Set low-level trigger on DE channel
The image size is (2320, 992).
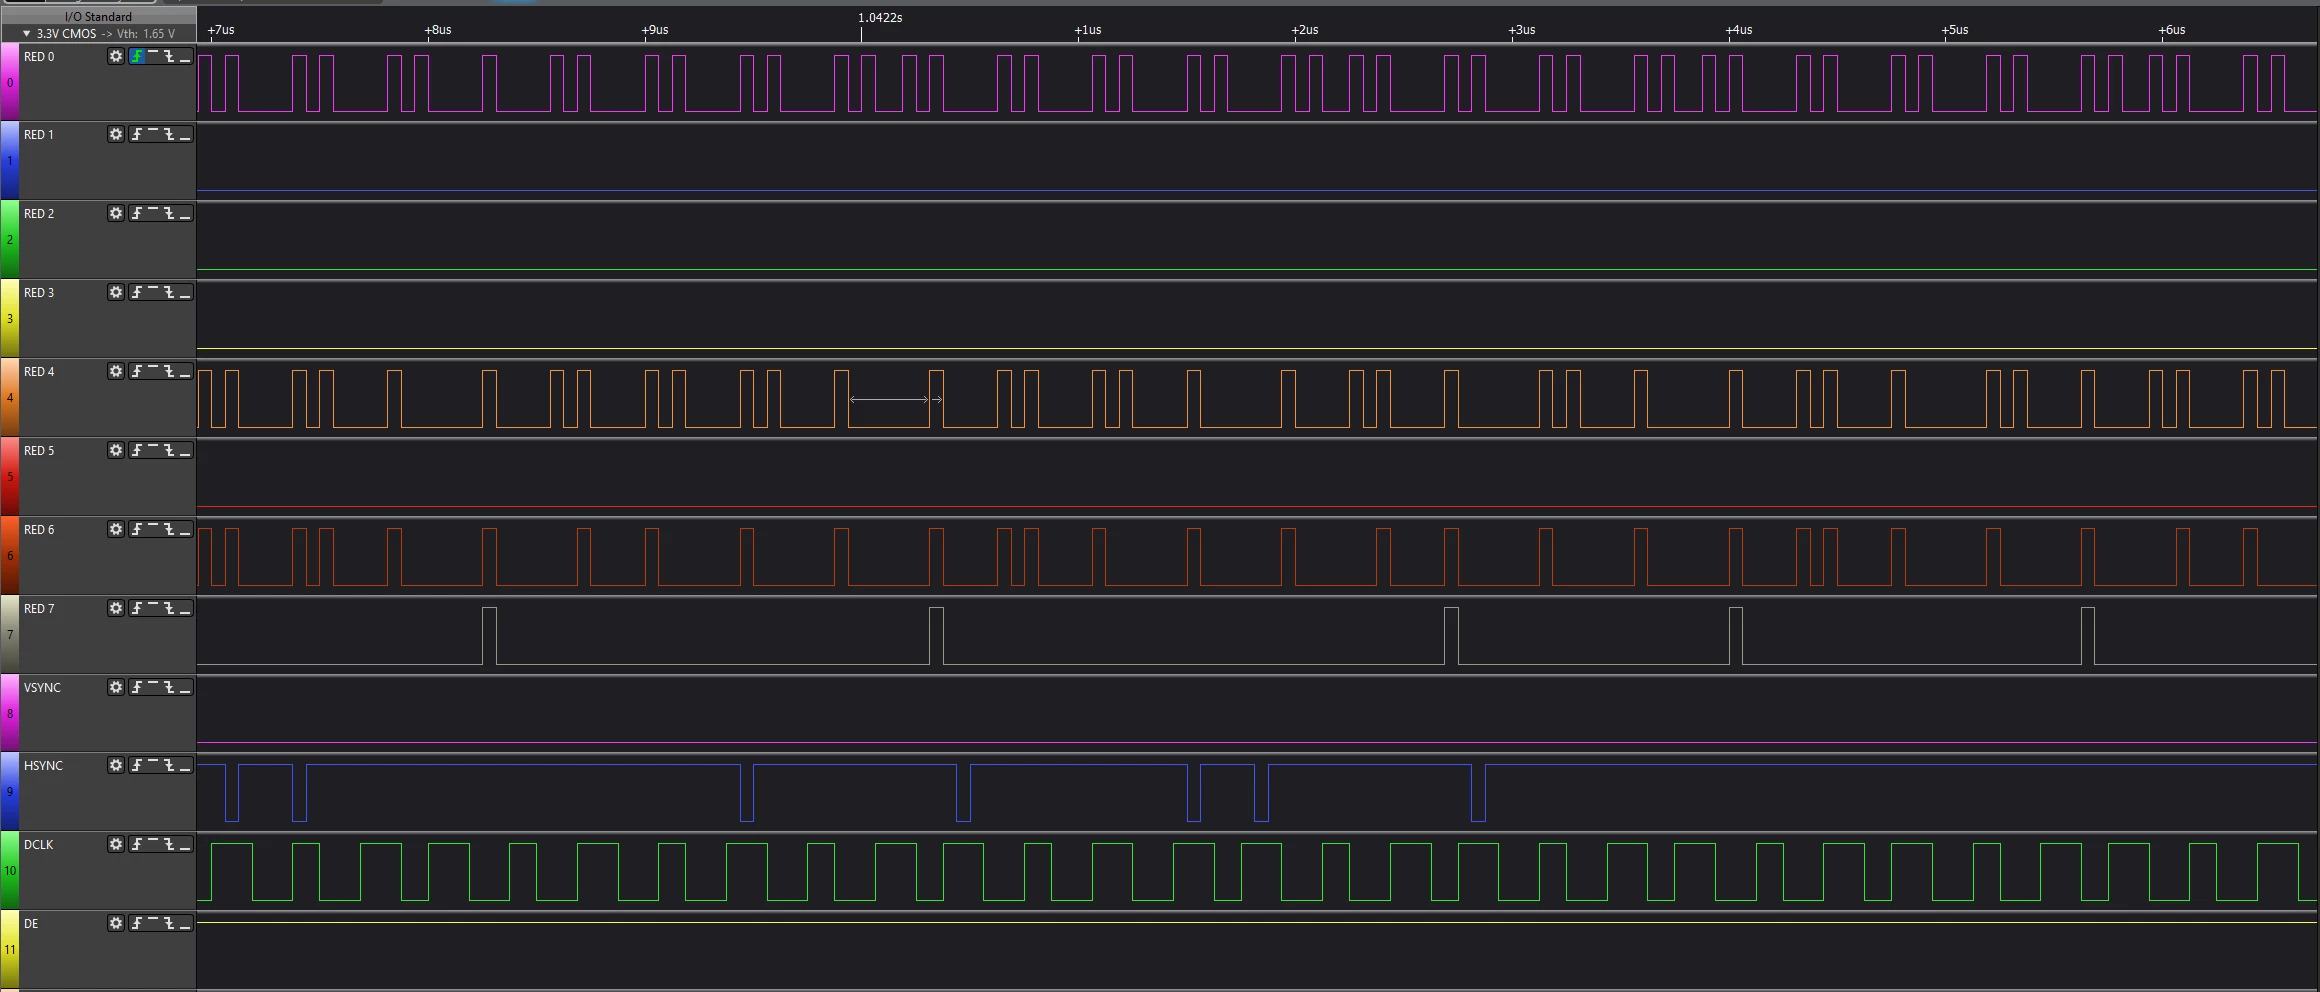click(x=185, y=924)
